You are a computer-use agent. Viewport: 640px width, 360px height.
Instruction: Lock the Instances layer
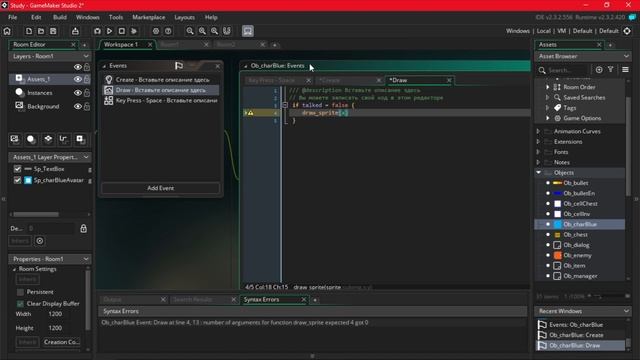pyautogui.click(x=87, y=93)
